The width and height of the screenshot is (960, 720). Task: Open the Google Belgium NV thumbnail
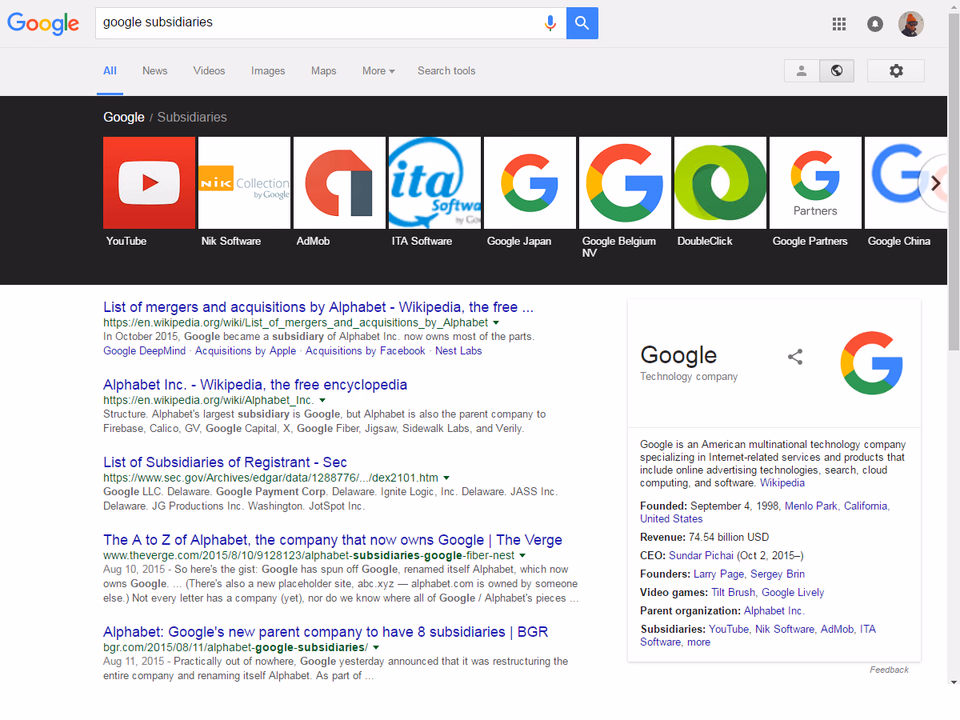[x=625, y=182]
